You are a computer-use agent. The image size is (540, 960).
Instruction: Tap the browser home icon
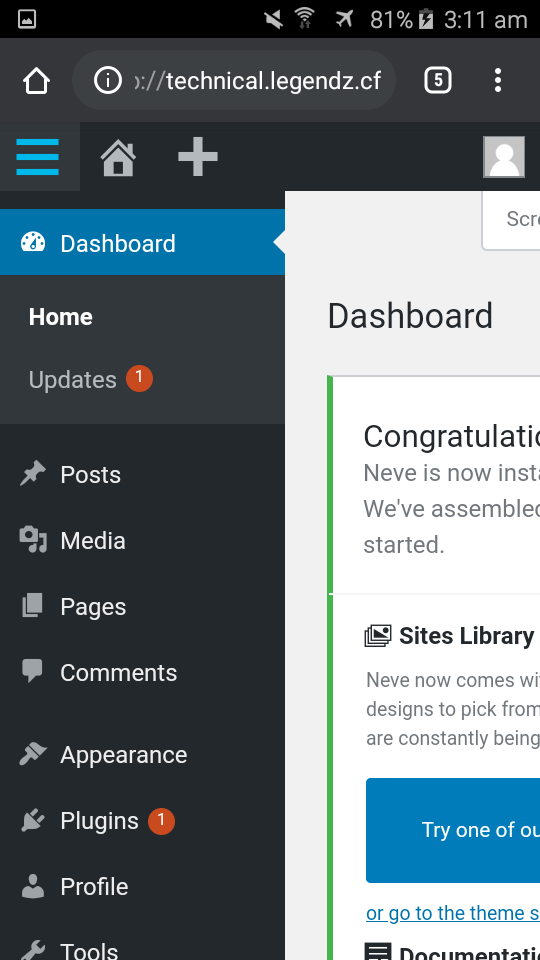(36, 80)
